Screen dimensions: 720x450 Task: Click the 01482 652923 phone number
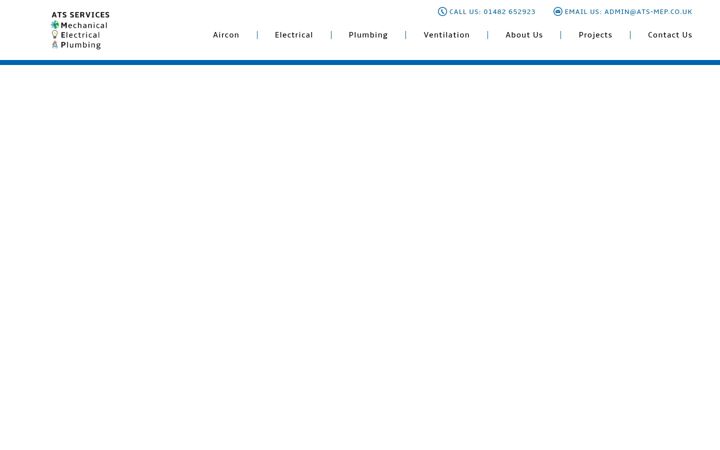point(509,12)
